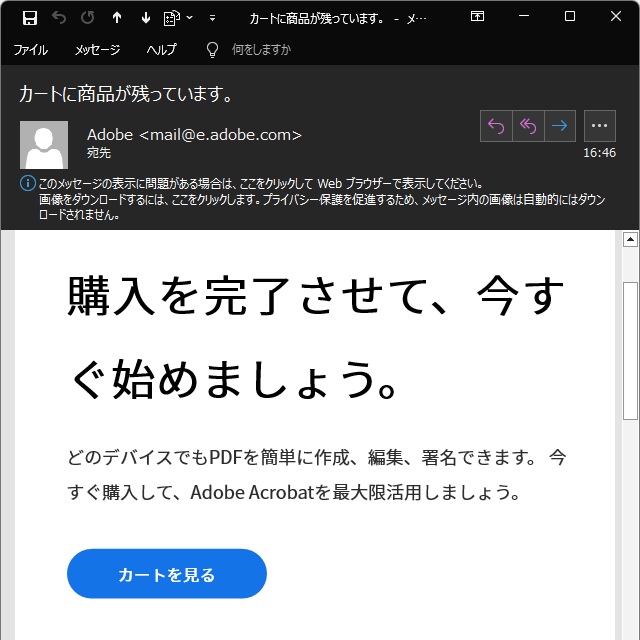Focus the 何をしますか search box
This screenshot has width=640, height=640.
pos(261,50)
